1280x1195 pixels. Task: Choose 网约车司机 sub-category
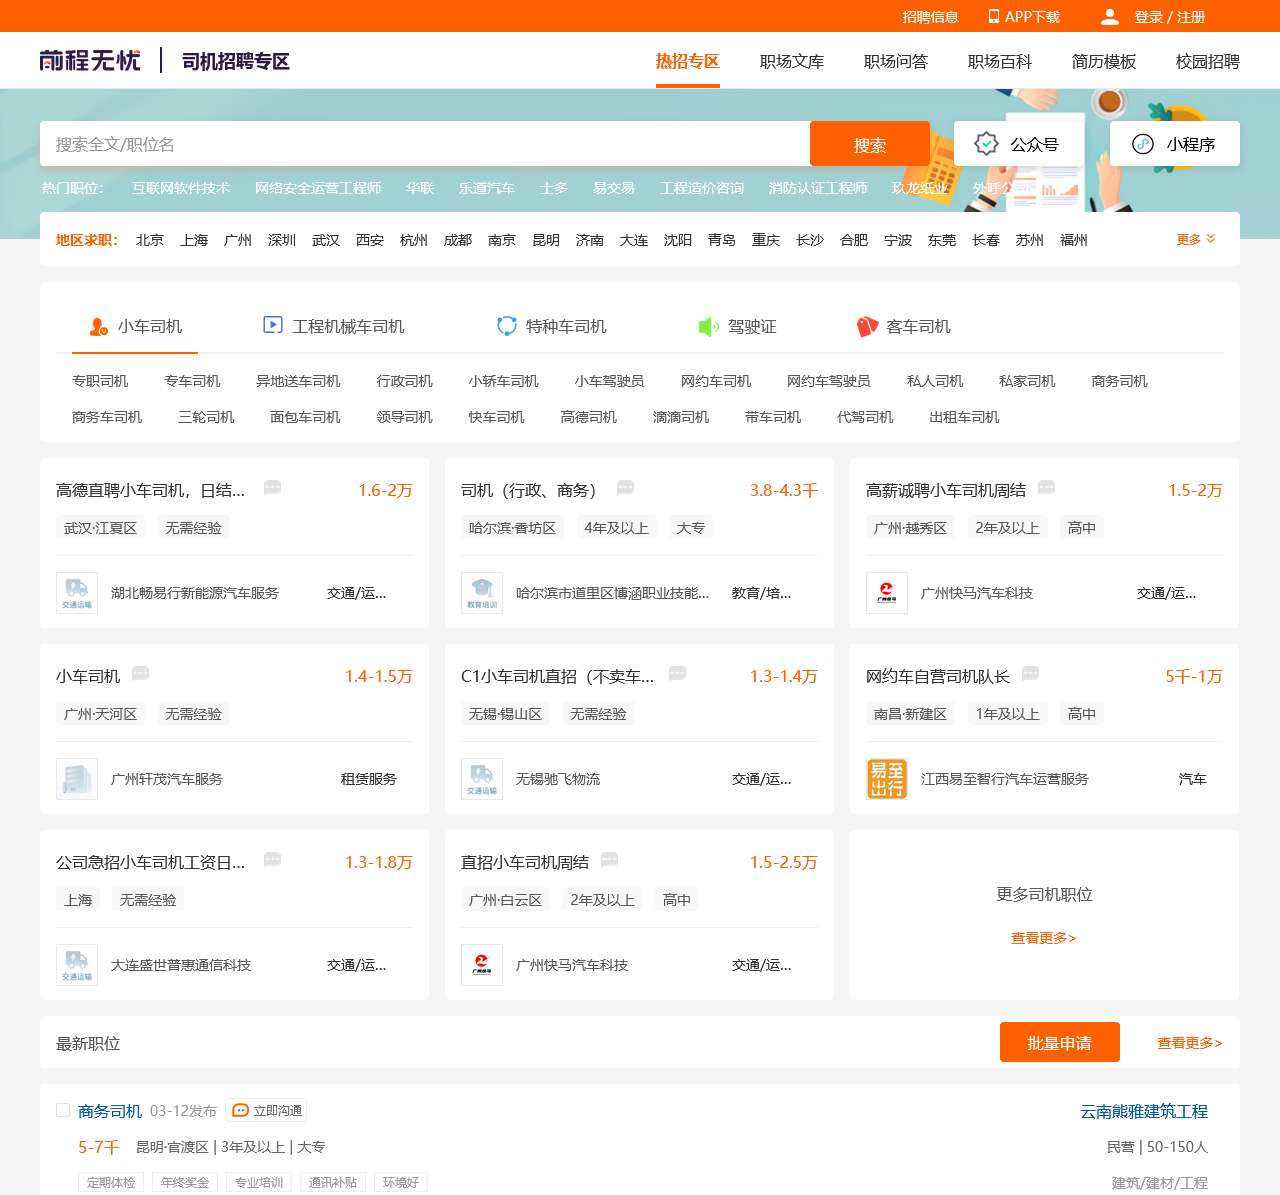pyautogui.click(x=716, y=381)
